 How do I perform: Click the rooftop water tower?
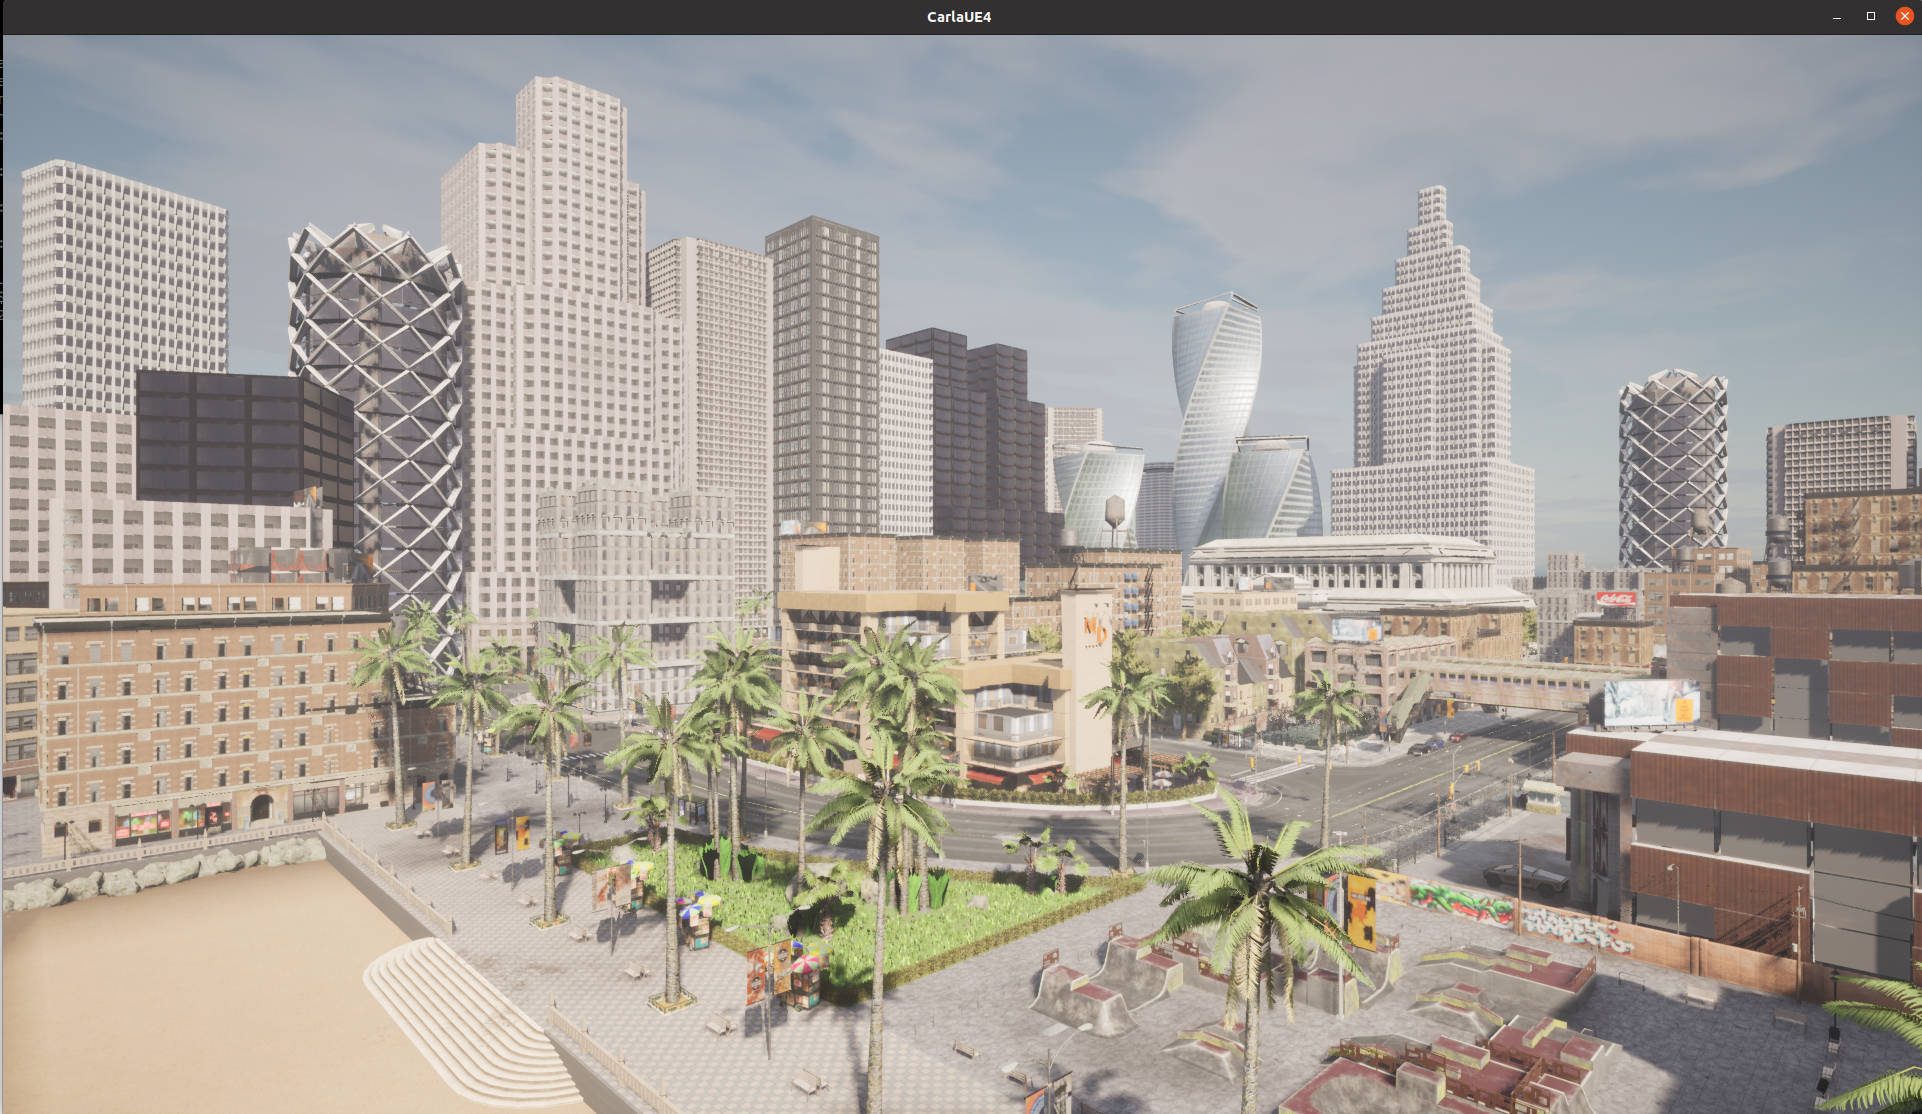pos(1114,512)
